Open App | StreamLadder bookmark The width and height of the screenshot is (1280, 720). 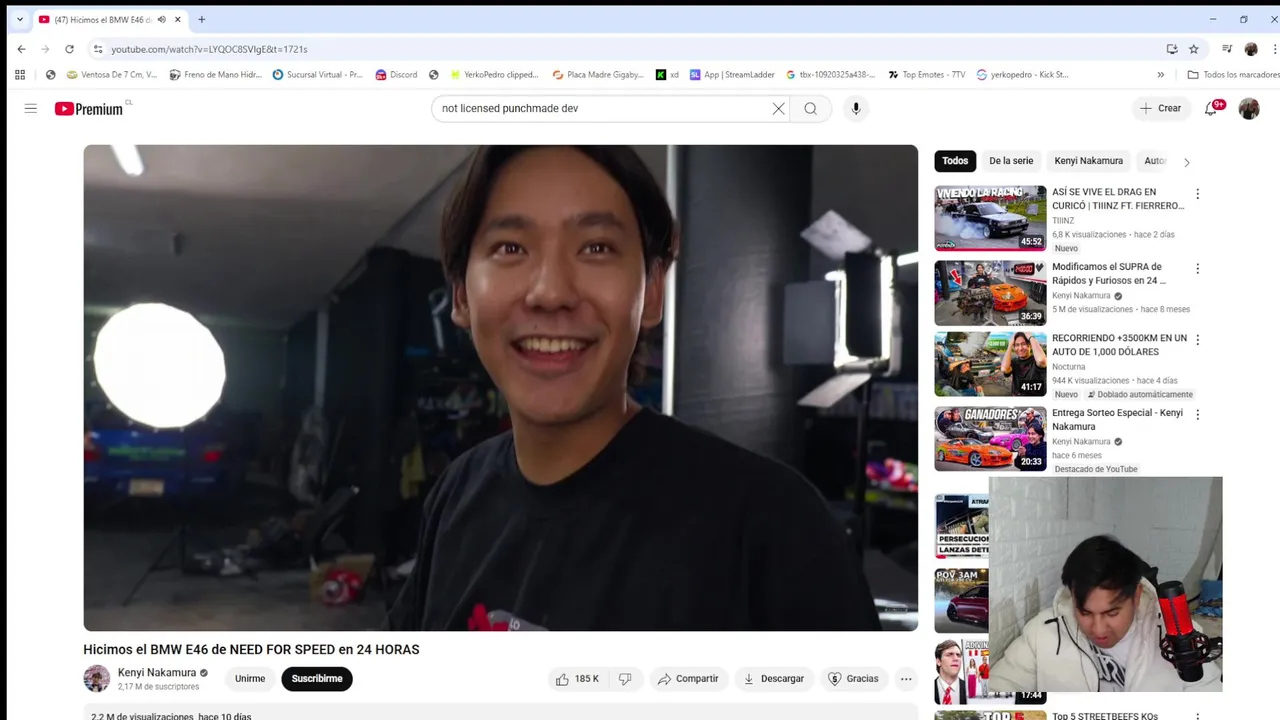[x=733, y=74]
